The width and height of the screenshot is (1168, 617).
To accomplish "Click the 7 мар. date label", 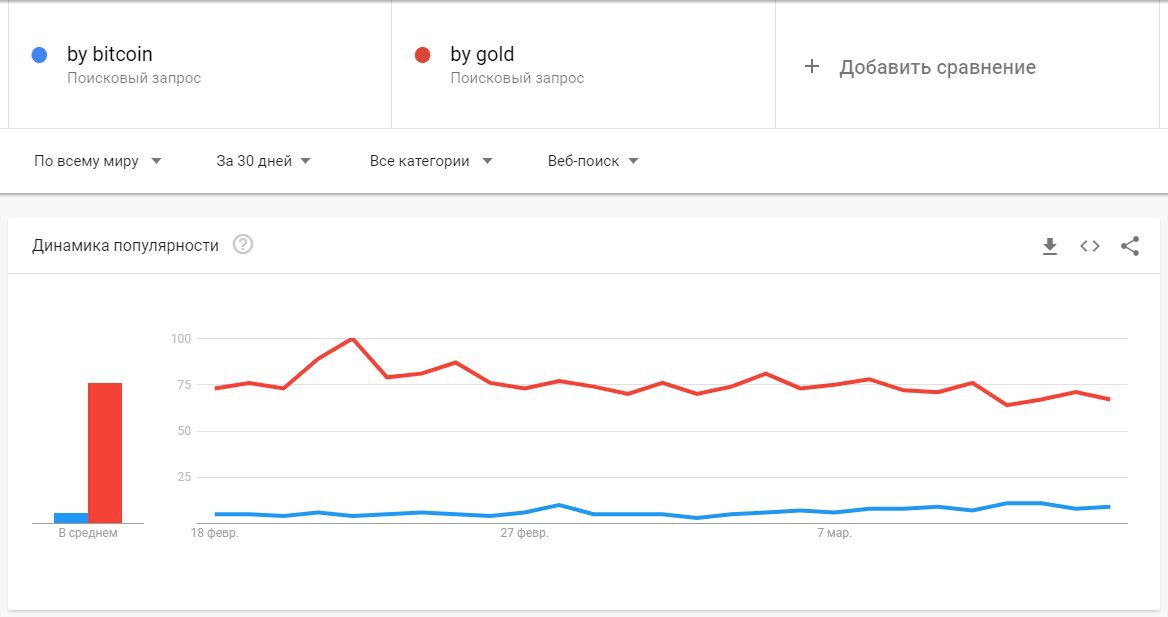I will 834,533.
